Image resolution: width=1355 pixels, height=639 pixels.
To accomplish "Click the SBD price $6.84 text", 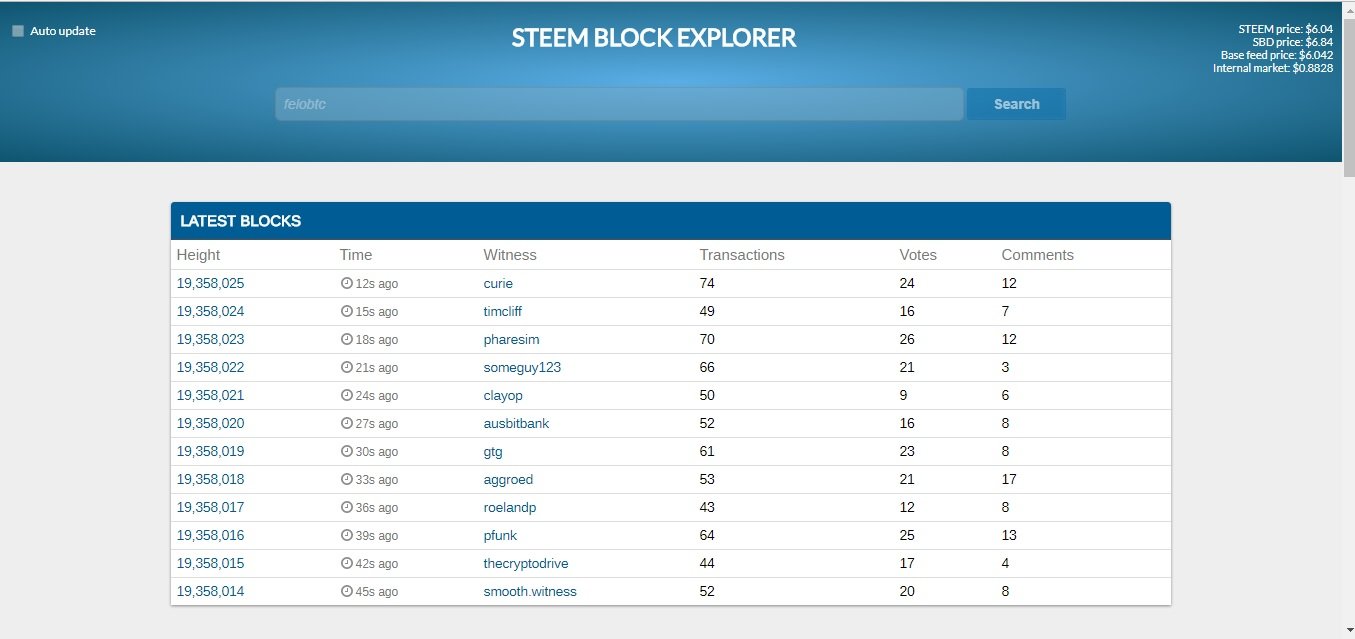I will (1292, 42).
